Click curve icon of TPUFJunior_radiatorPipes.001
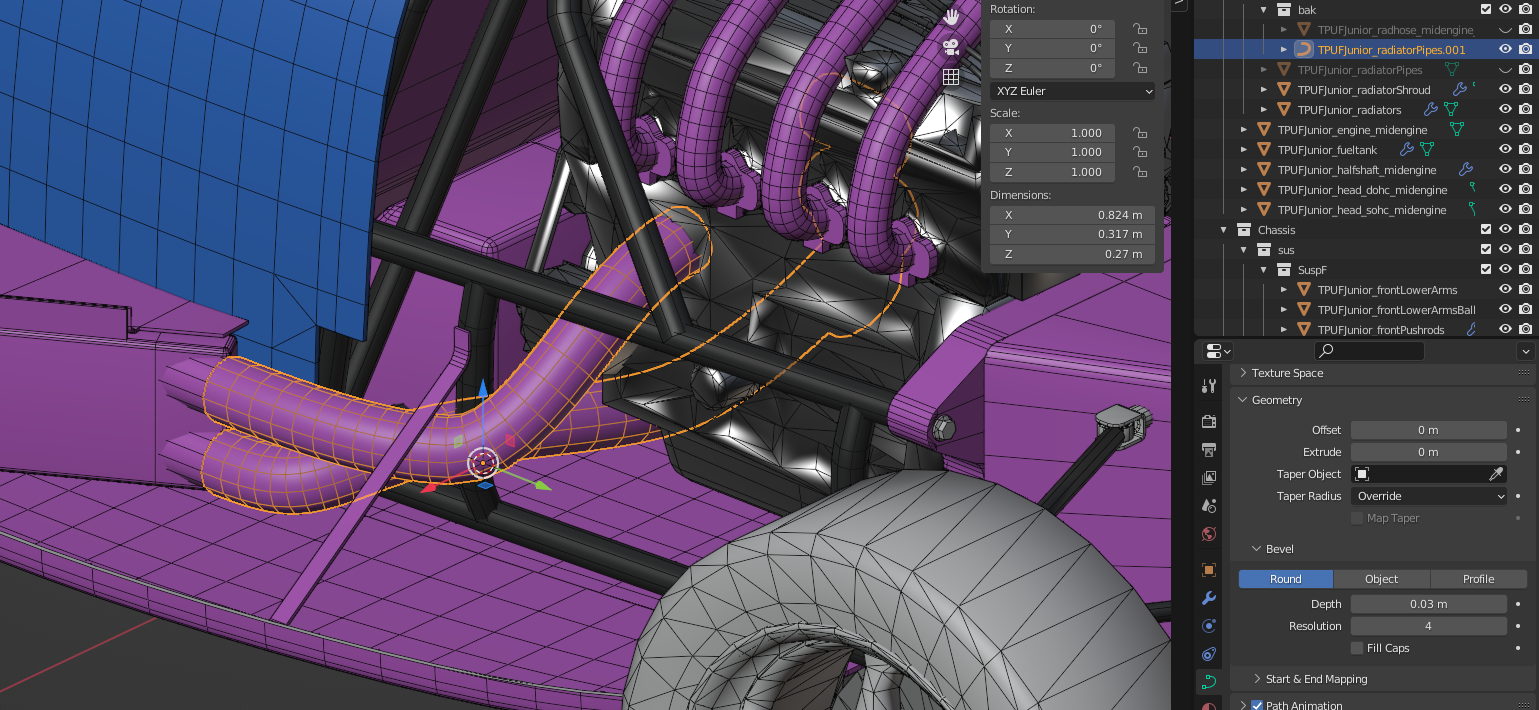 1304,49
